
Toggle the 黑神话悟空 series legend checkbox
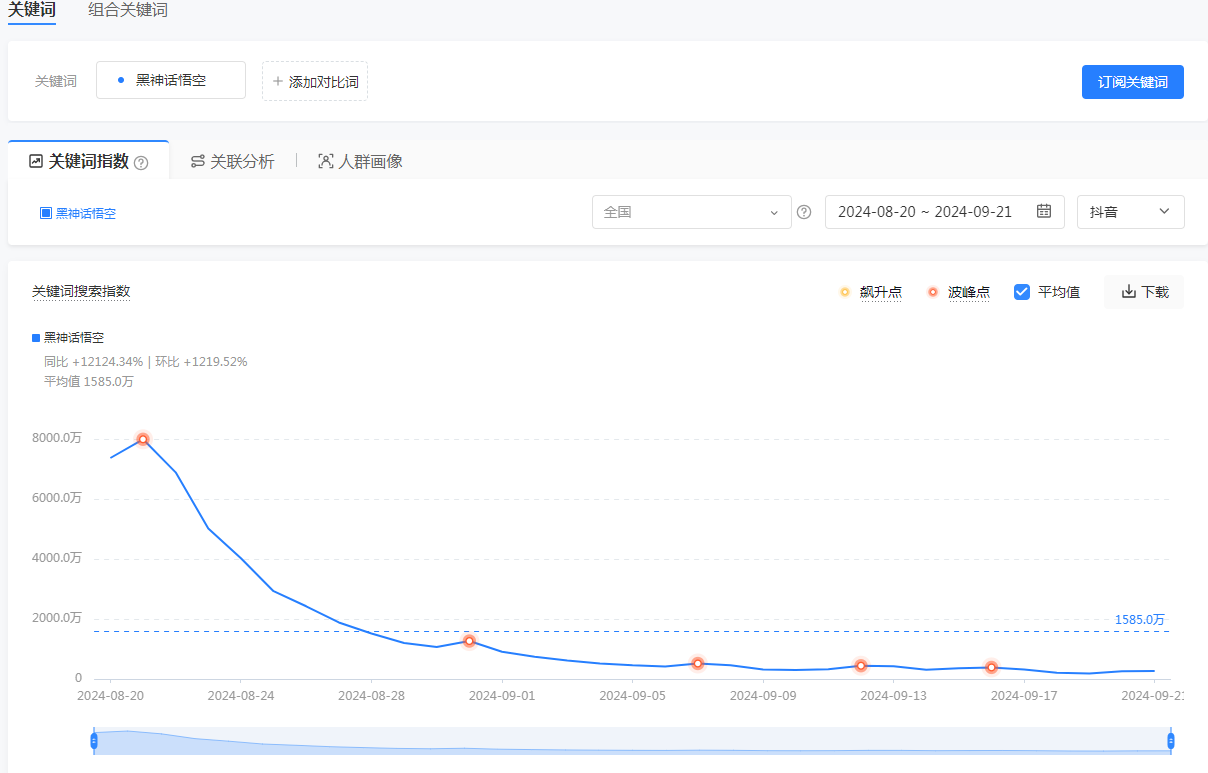45,213
